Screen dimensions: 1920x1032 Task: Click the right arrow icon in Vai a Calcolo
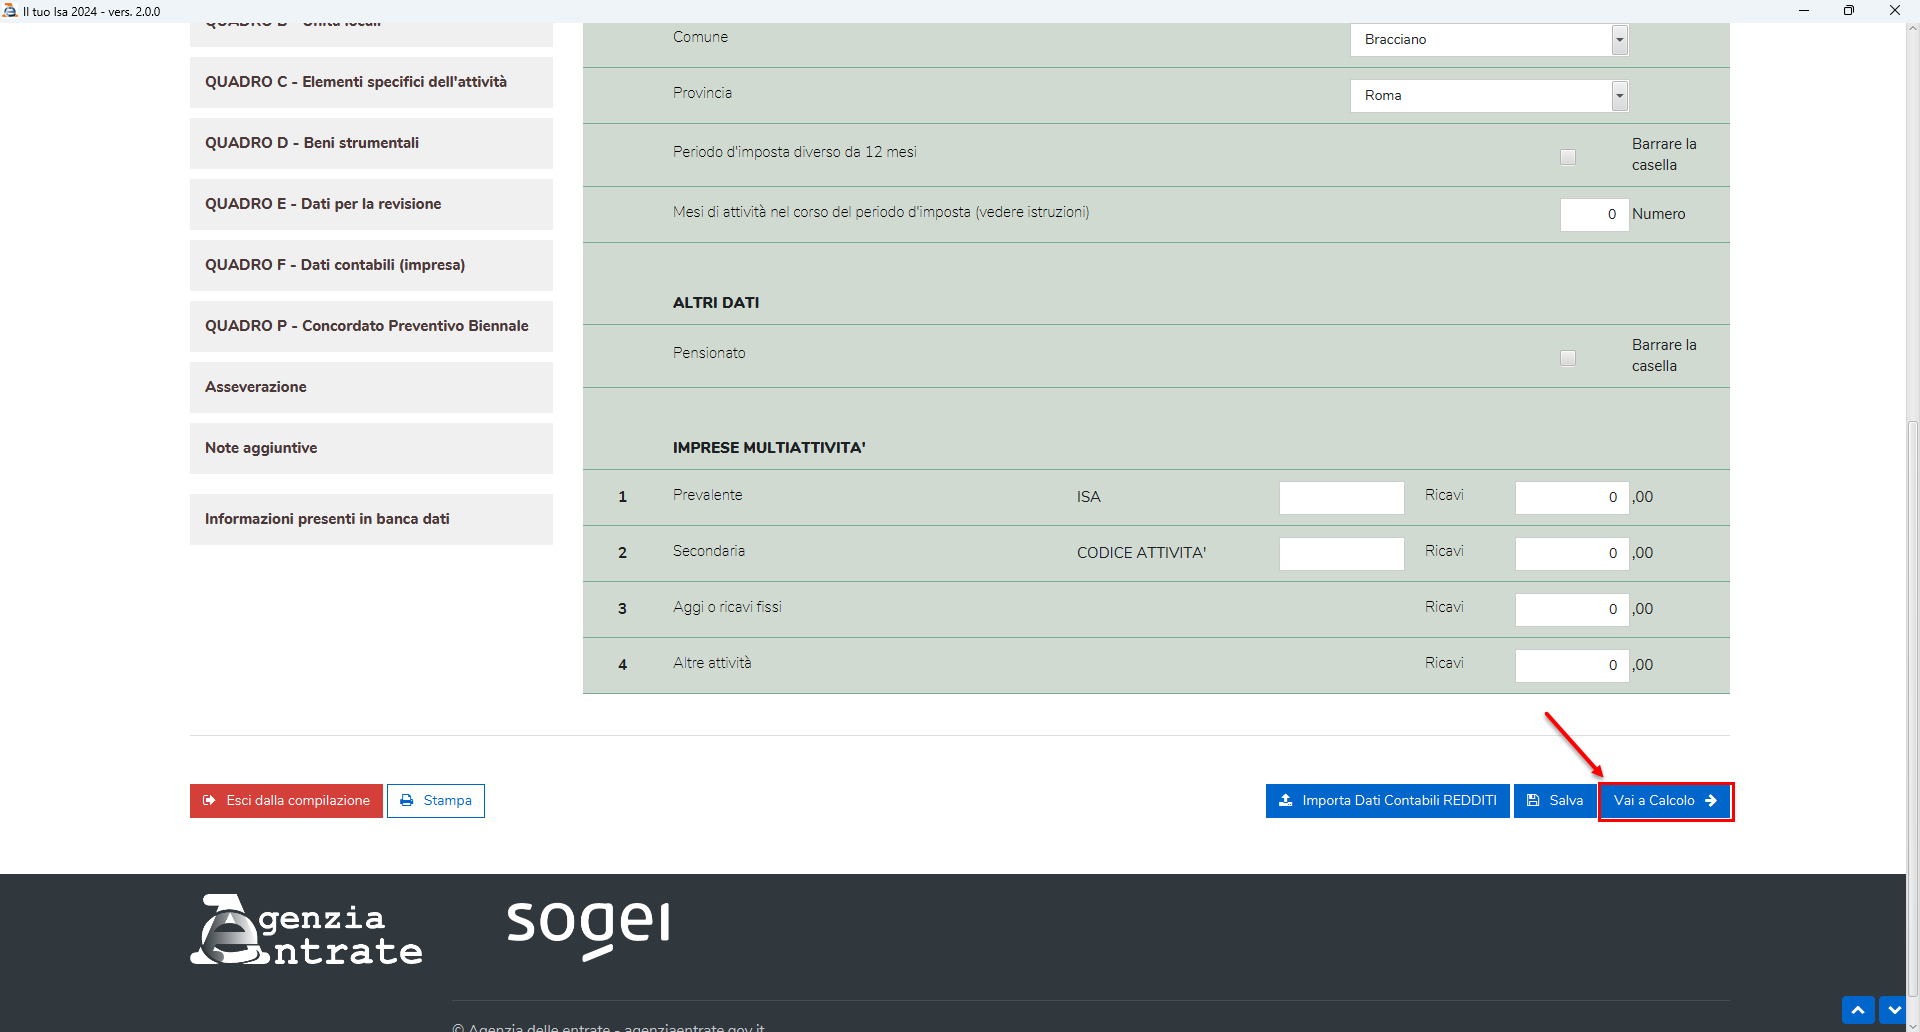(1711, 801)
